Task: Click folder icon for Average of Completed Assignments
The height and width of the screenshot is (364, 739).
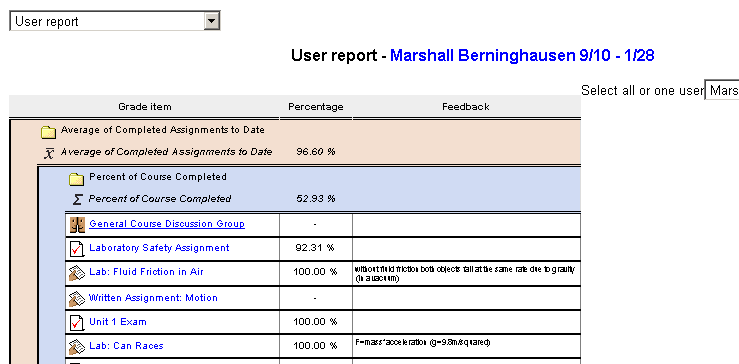Action: 49,132
